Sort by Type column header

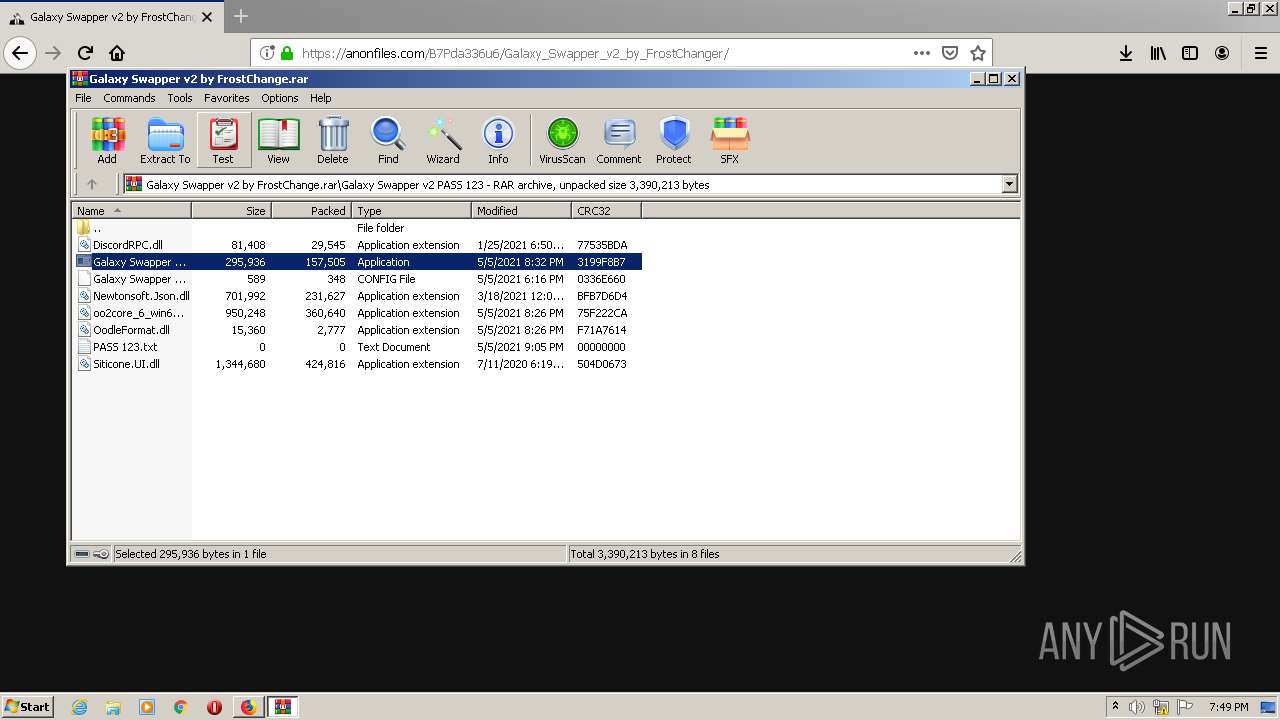click(x=411, y=211)
